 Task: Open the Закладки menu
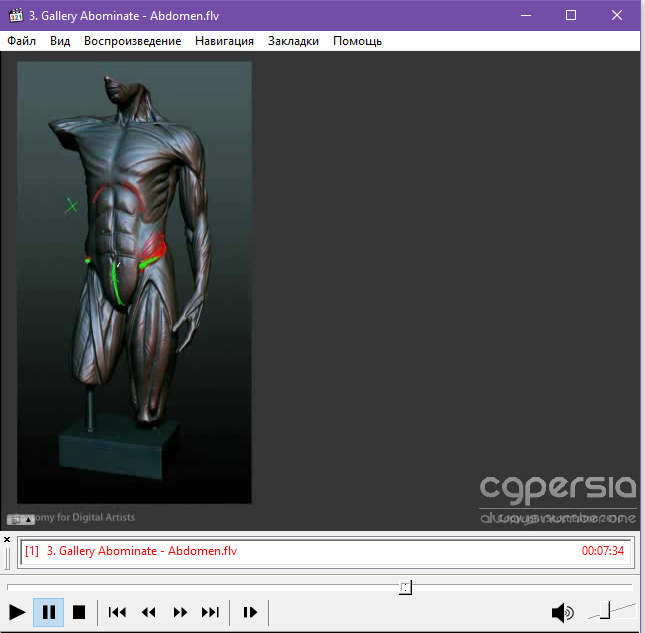[x=293, y=41]
